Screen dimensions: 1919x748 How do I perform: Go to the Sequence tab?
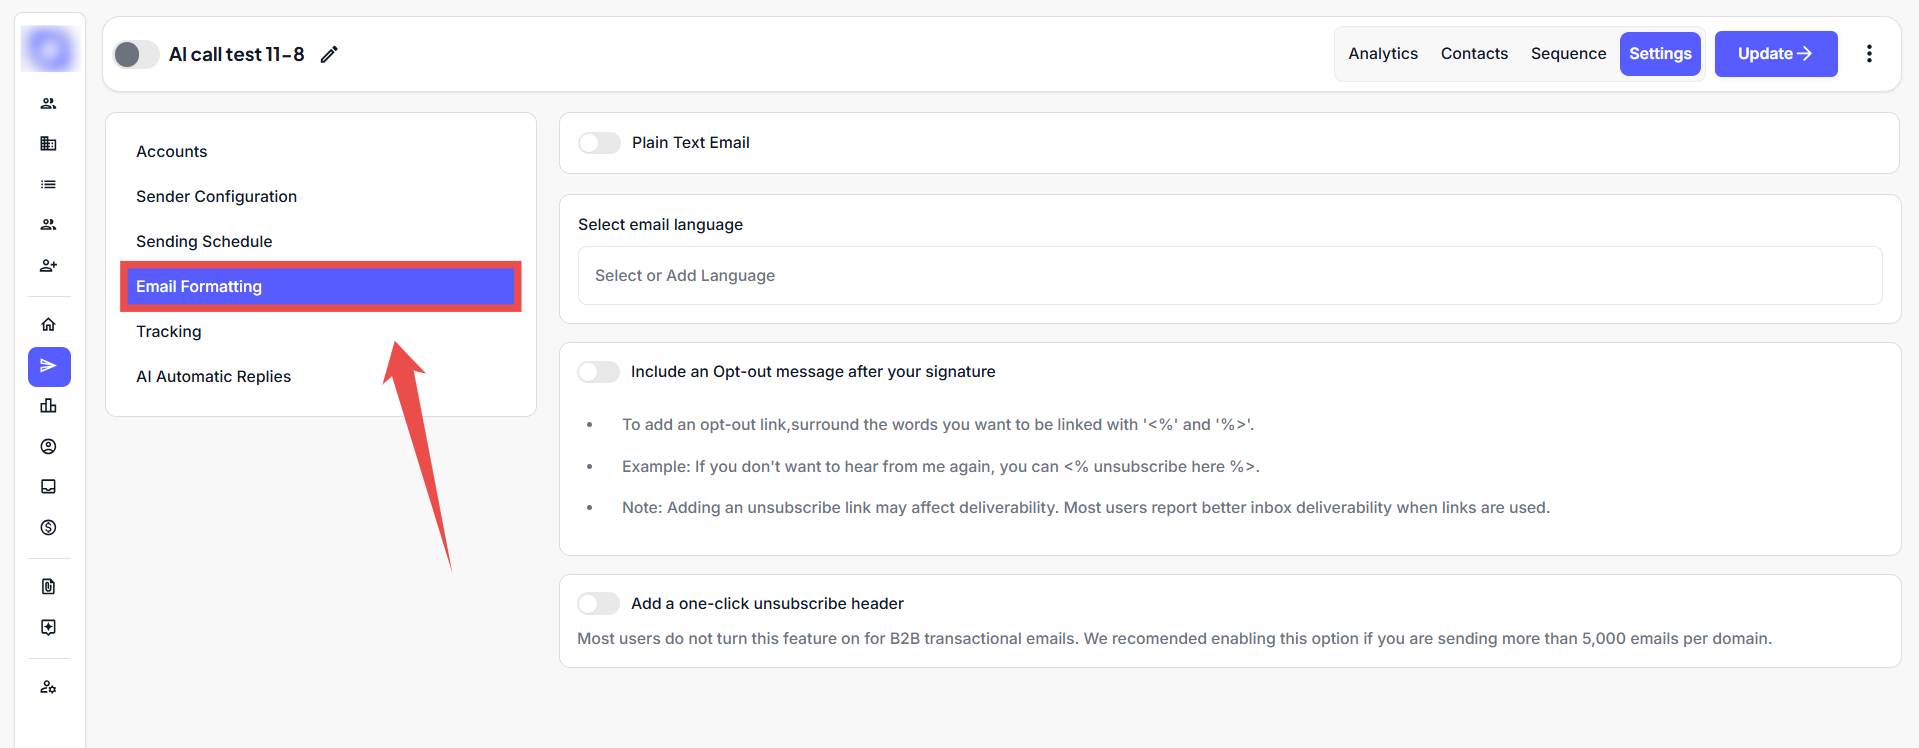pyautogui.click(x=1567, y=54)
